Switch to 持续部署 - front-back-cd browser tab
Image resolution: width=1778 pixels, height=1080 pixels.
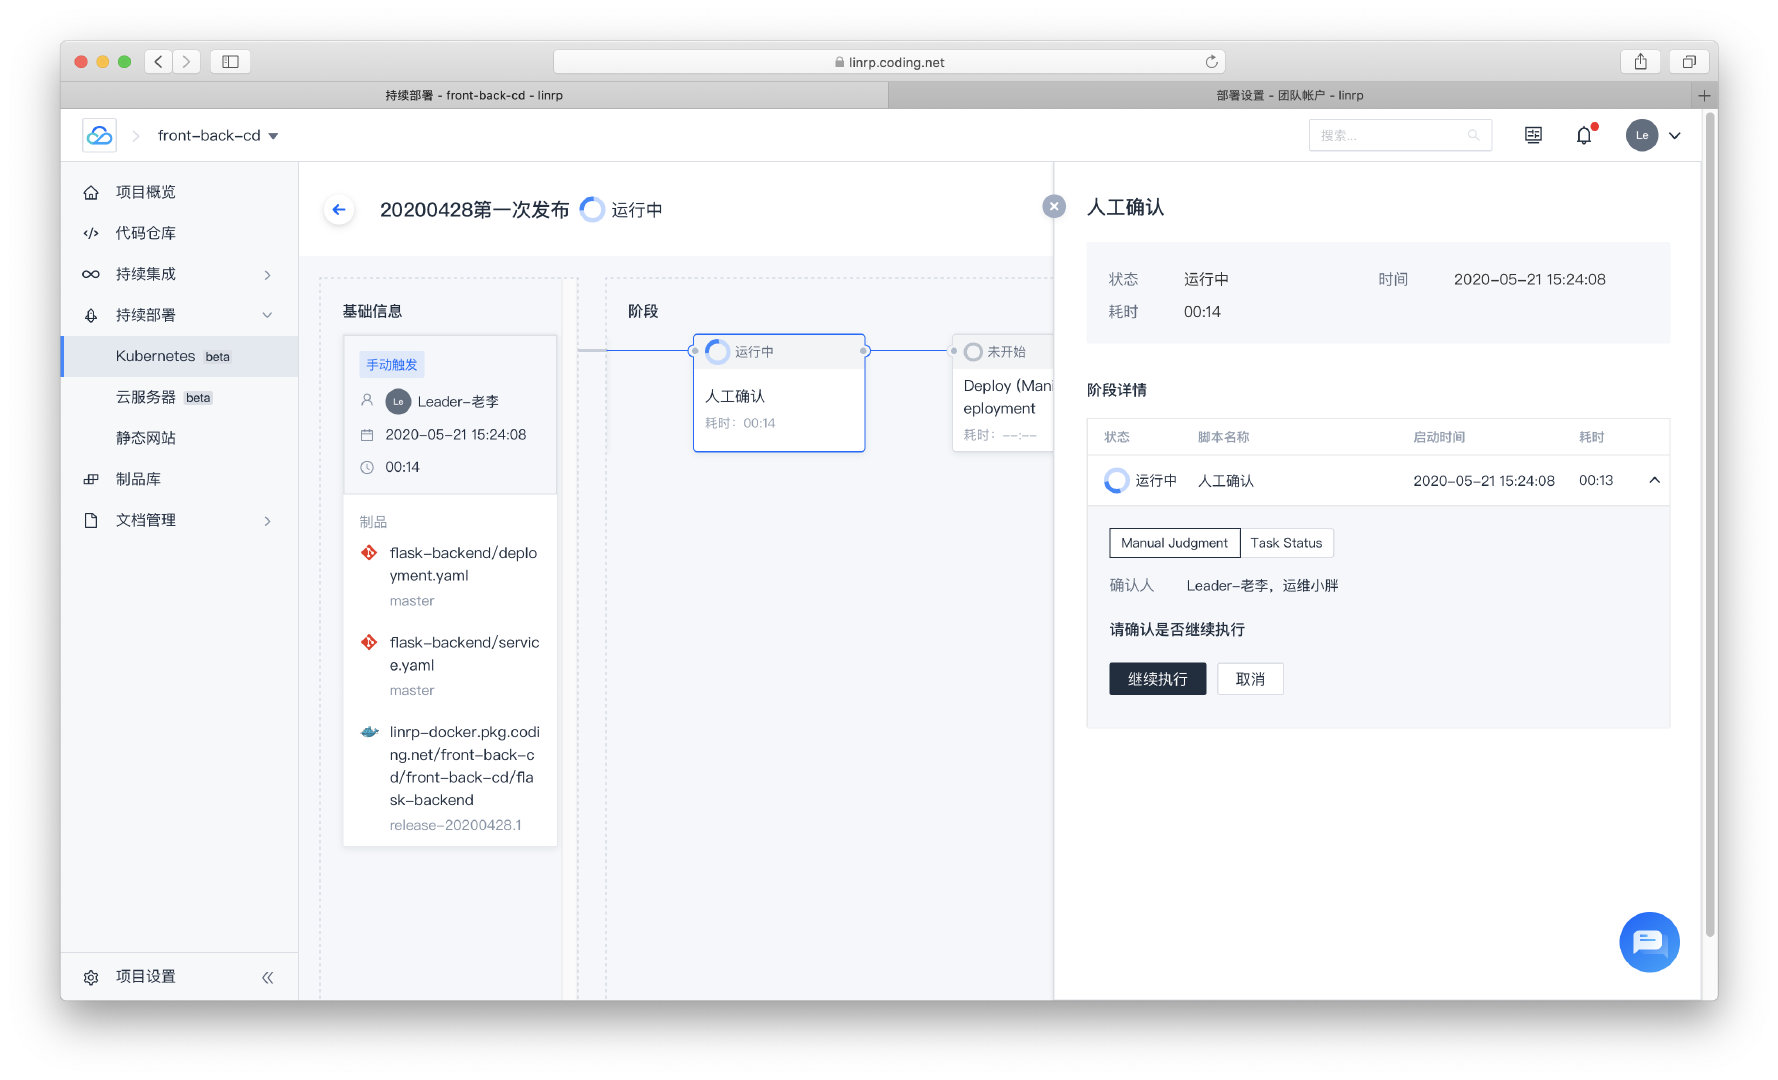click(x=474, y=95)
